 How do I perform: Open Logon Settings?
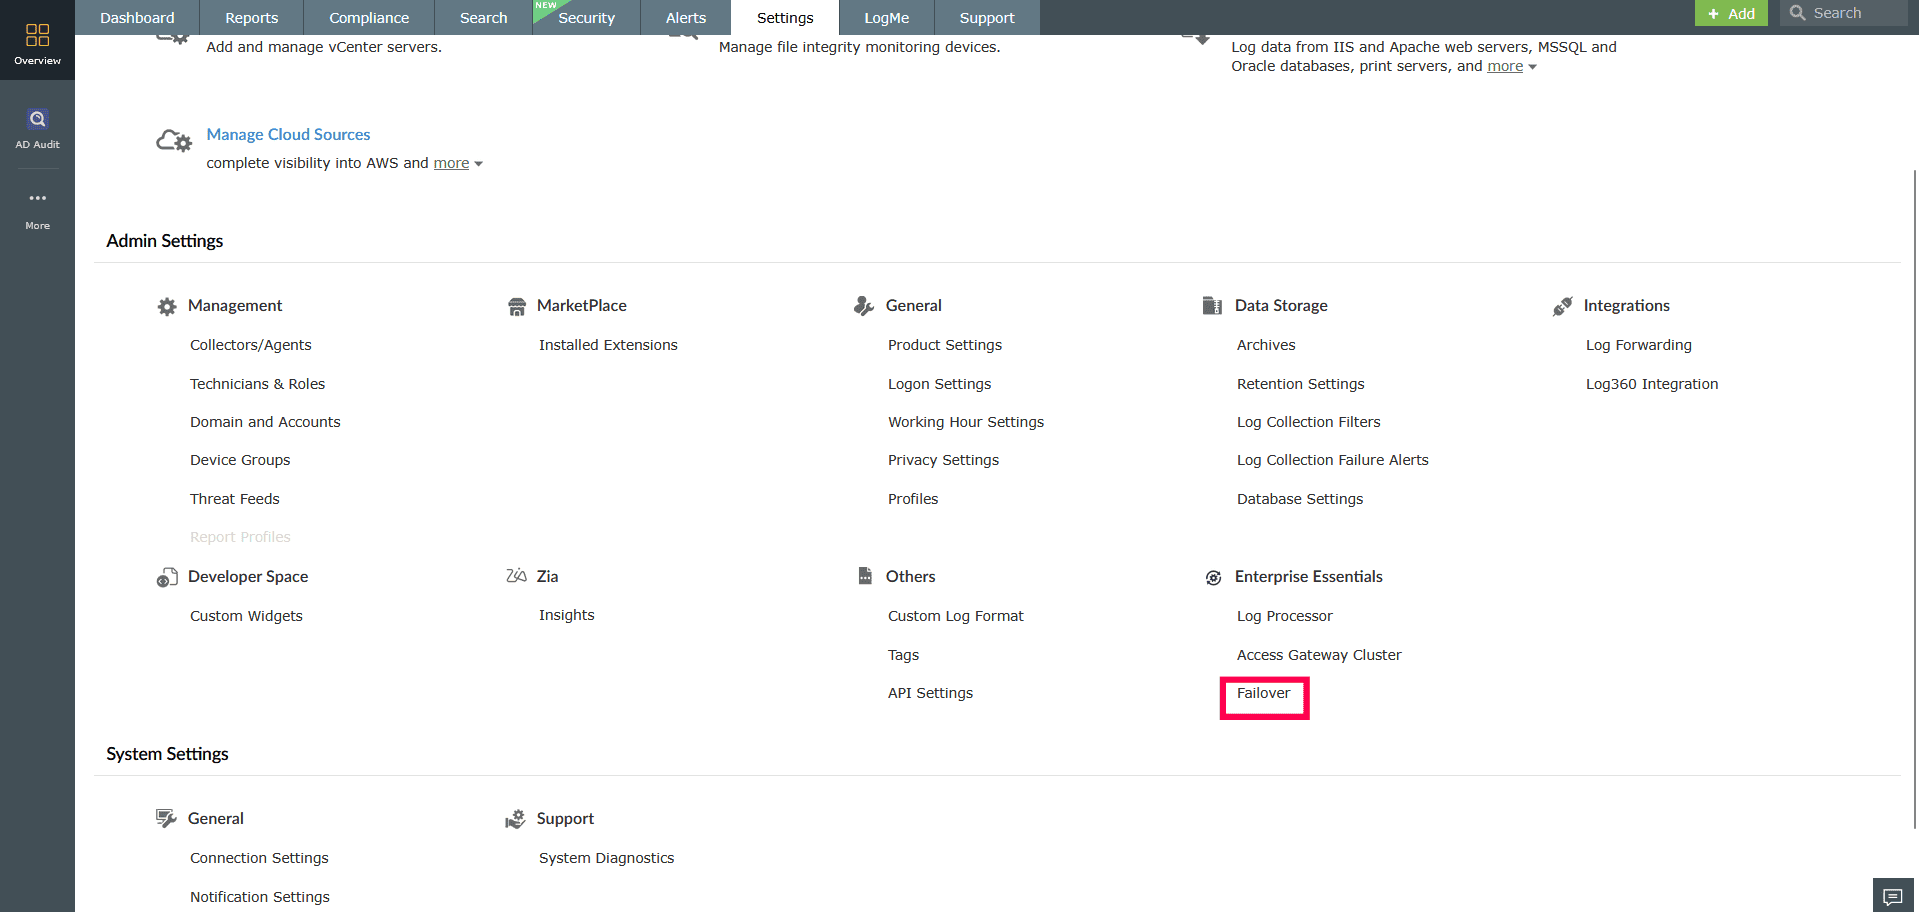point(940,384)
